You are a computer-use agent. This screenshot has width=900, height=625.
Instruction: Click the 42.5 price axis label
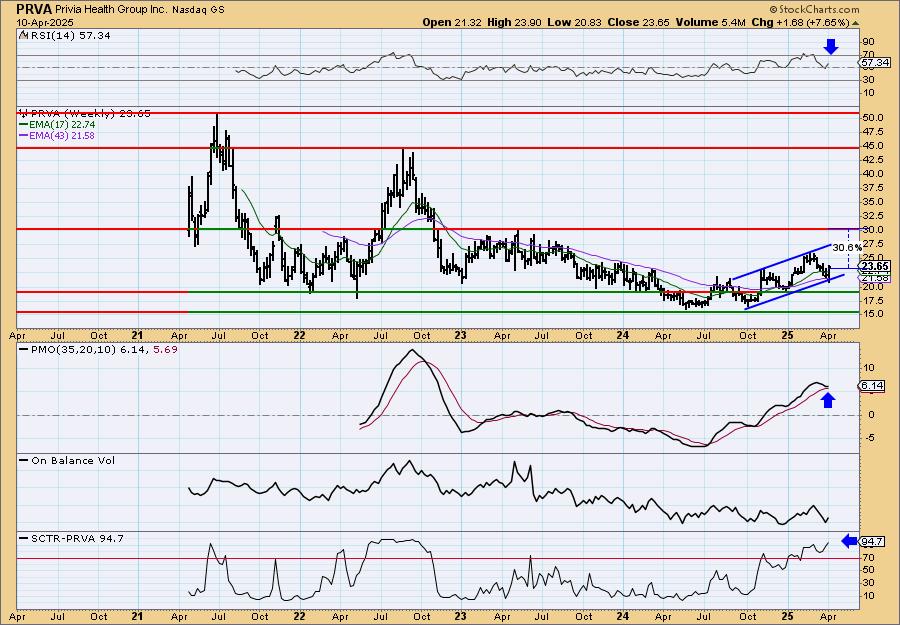(x=872, y=160)
